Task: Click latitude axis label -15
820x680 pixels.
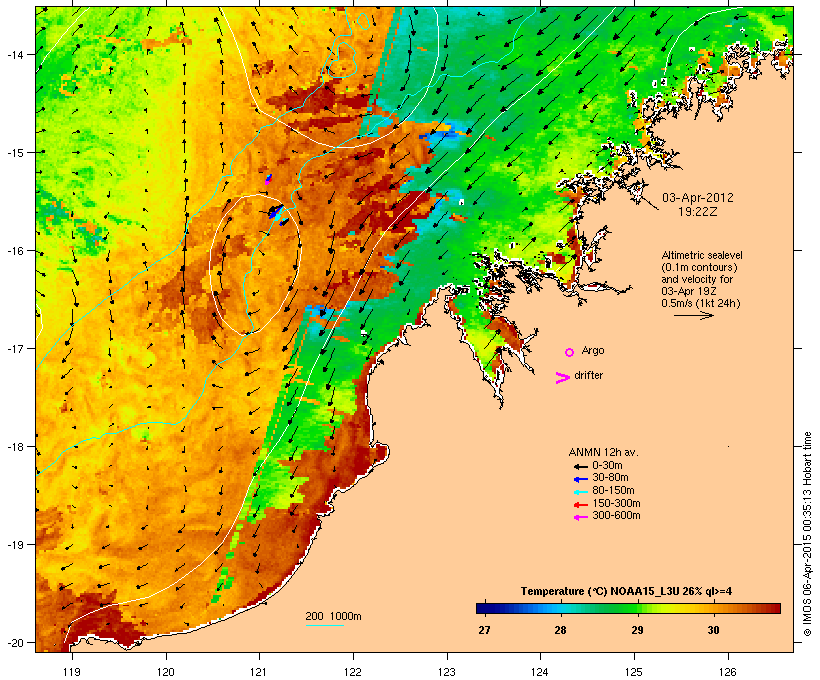Action: (x=15, y=153)
